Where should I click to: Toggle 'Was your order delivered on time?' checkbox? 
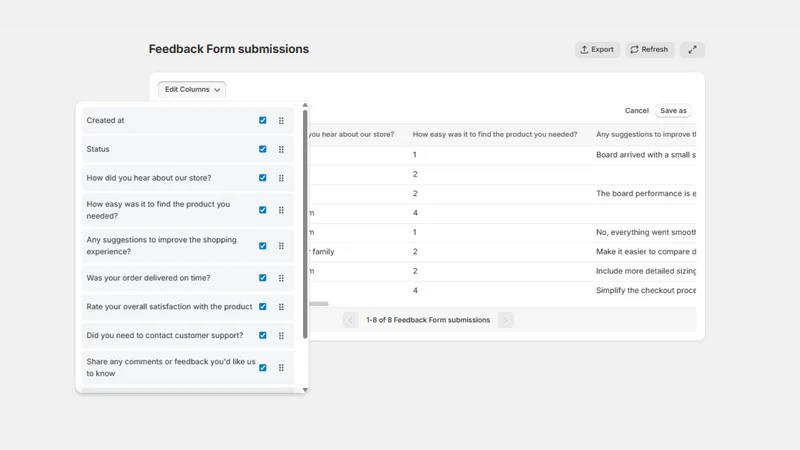point(263,278)
